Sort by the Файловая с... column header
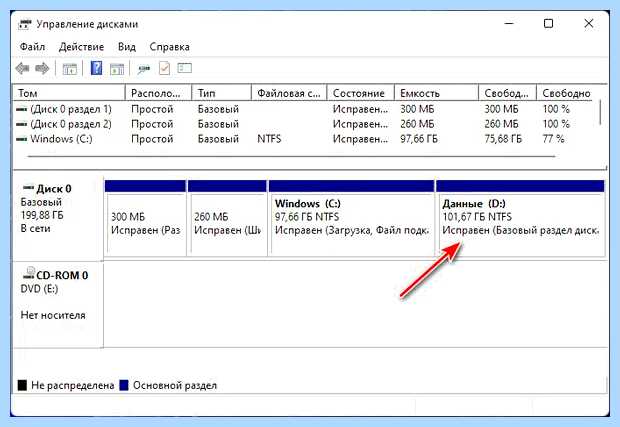Screen dimensions: 620x427 tap(289, 93)
